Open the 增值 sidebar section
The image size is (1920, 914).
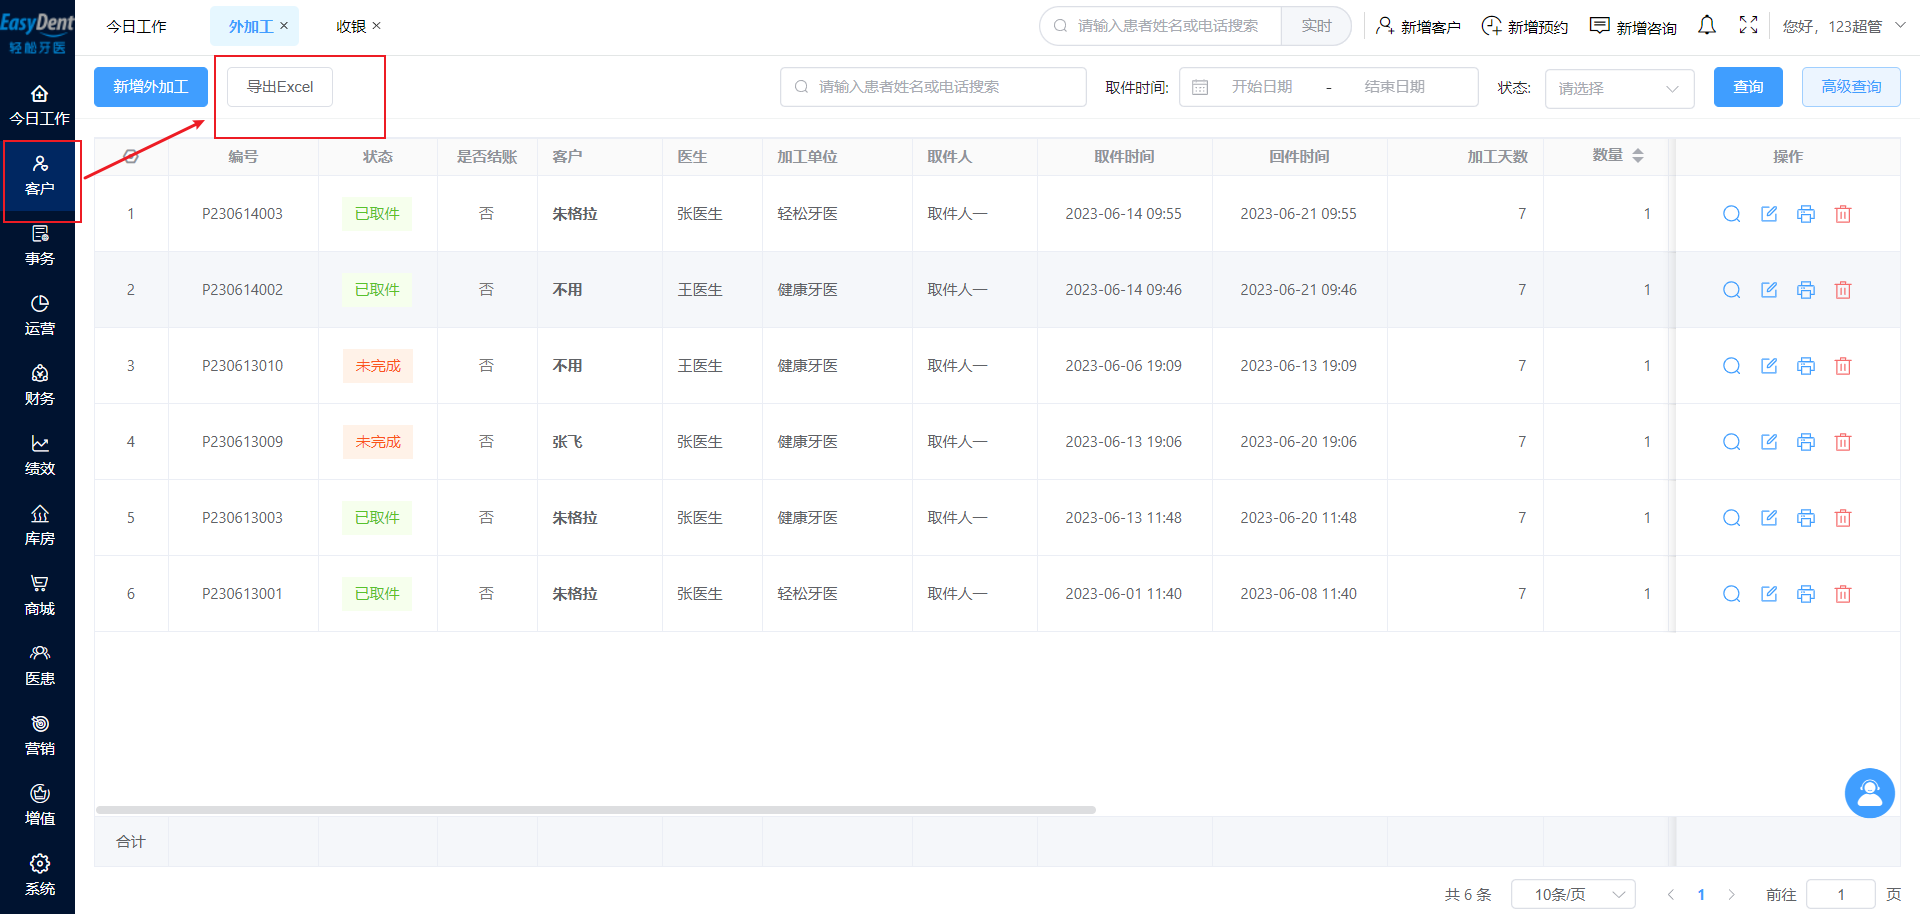tap(39, 805)
